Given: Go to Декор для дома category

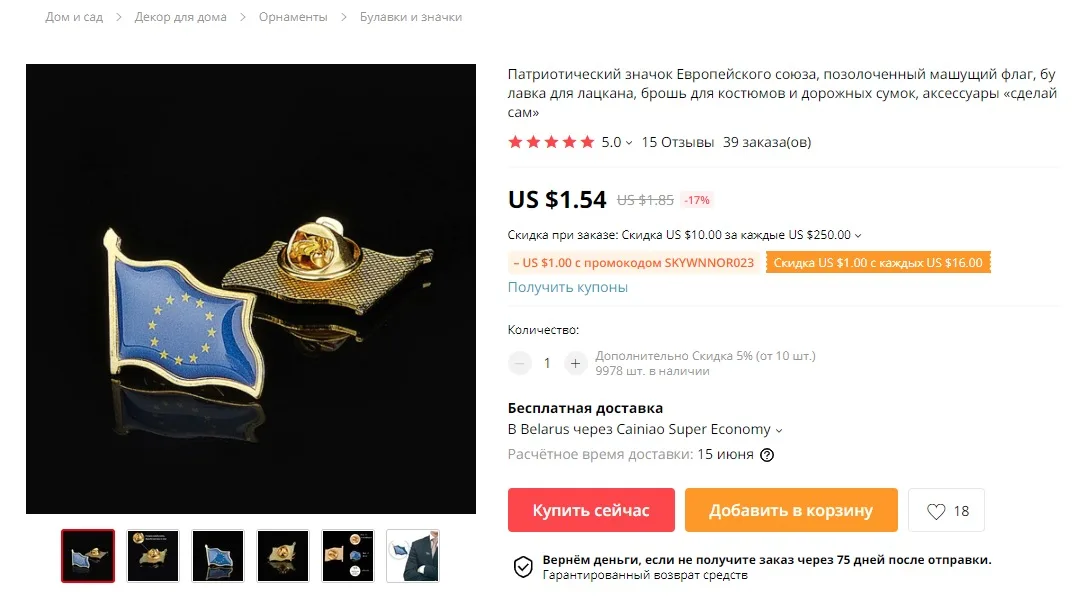Looking at the screenshot, I should click(181, 17).
